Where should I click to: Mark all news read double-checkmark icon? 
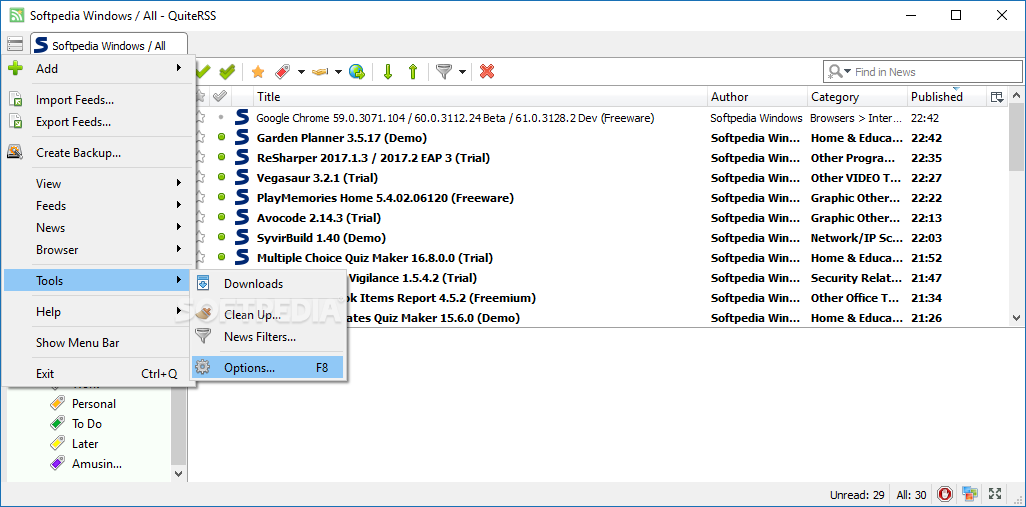(x=226, y=71)
